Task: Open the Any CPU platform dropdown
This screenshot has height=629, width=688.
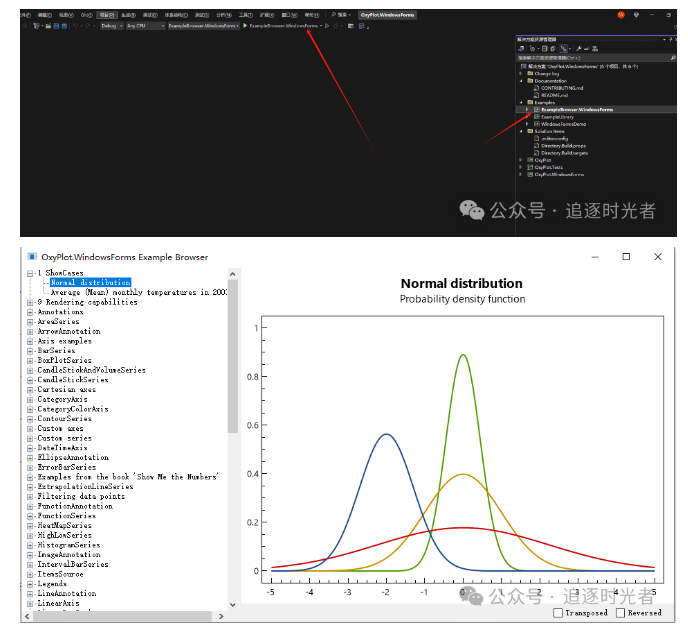Action: click(146, 26)
